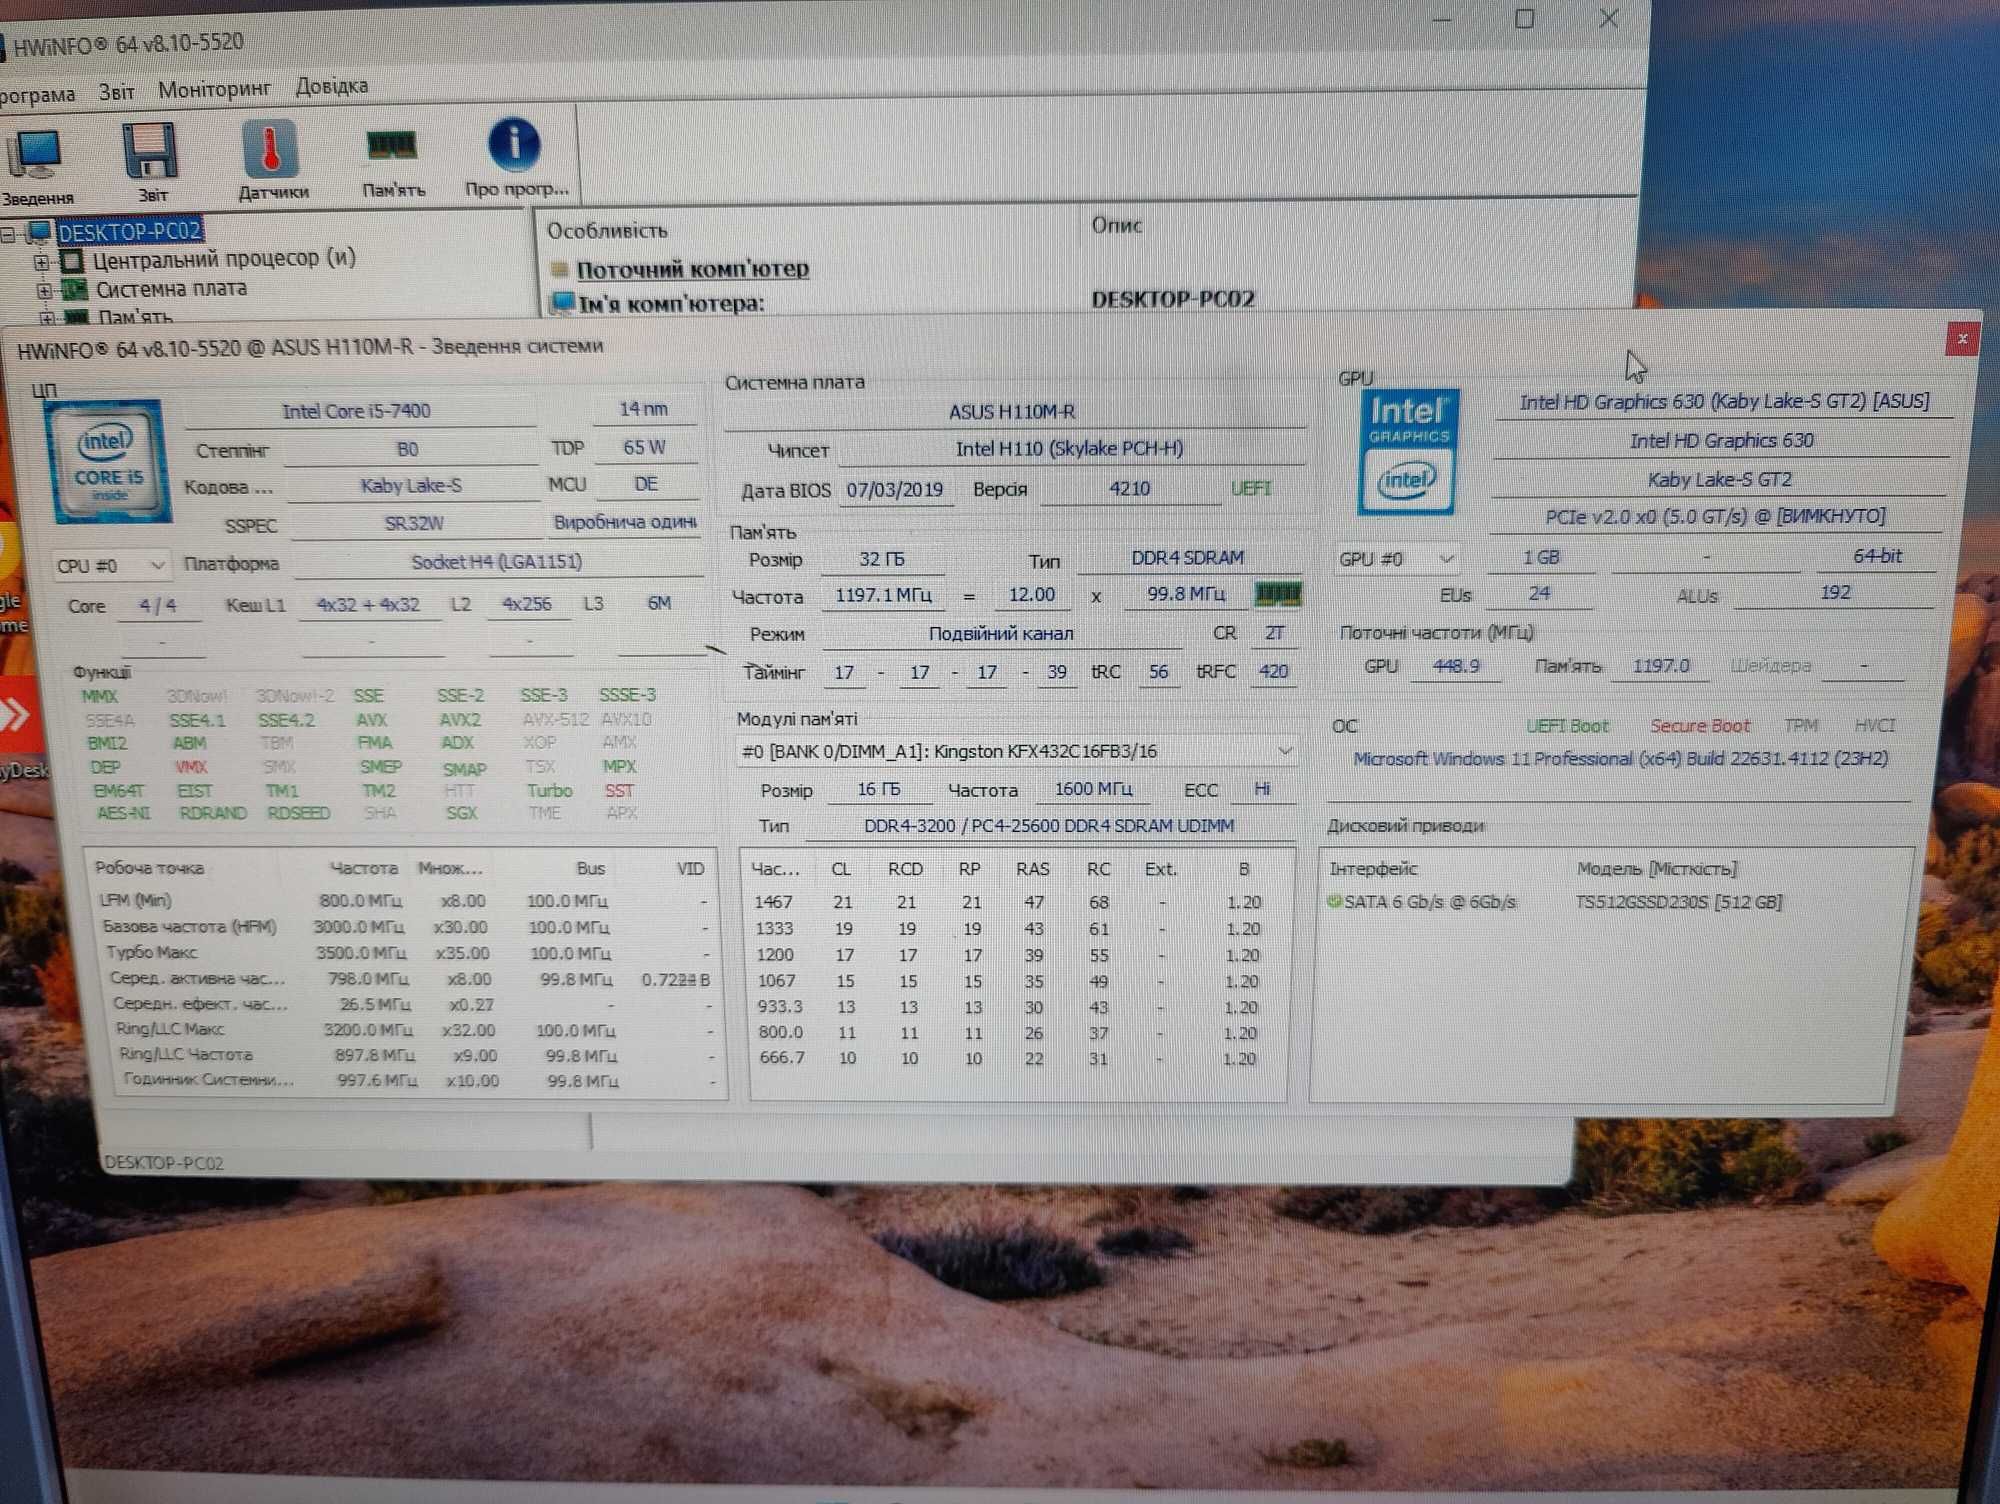This screenshot has height=1504, width=2000.
Task: Click SATA 6 Gb/s @ 6Gb/s interface entry
Action: (x=1430, y=902)
